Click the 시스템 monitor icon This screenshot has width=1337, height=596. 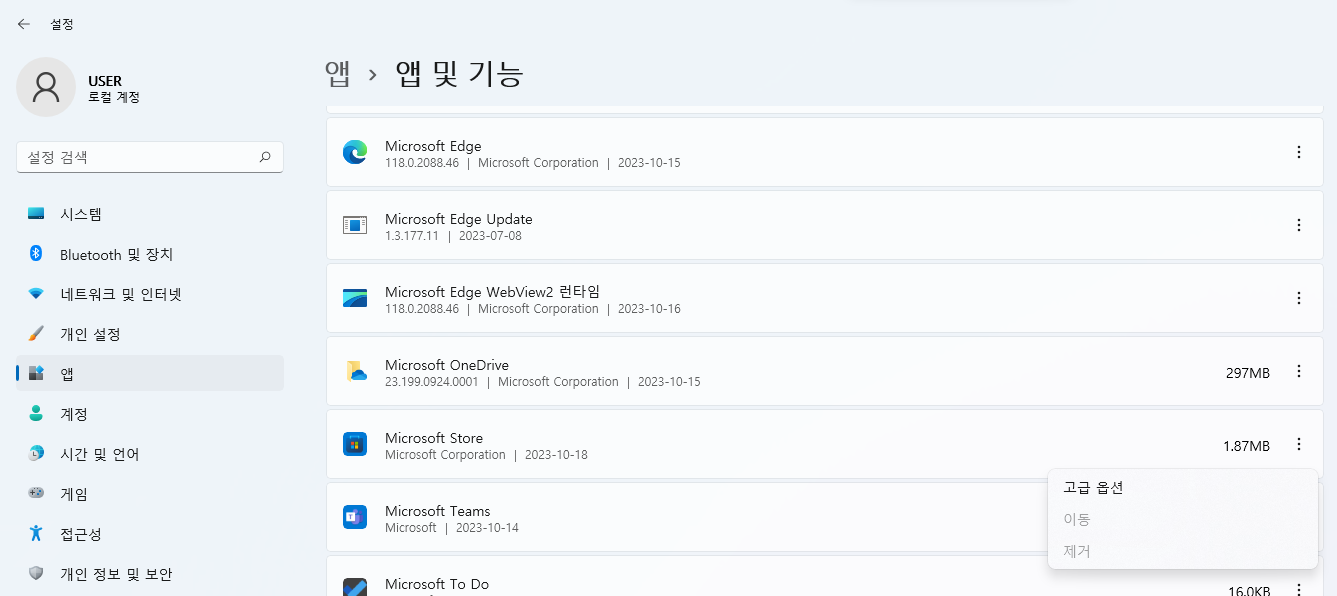36,214
